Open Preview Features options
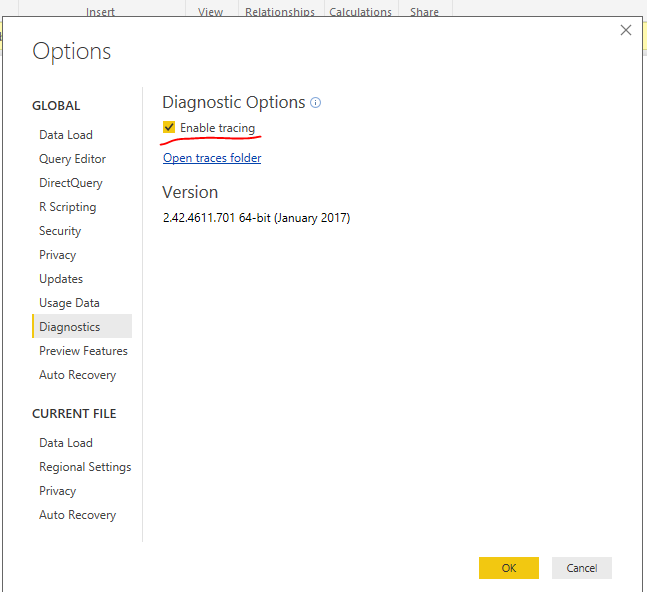Image resolution: width=647 pixels, height=592 pixels. point(83,351)
